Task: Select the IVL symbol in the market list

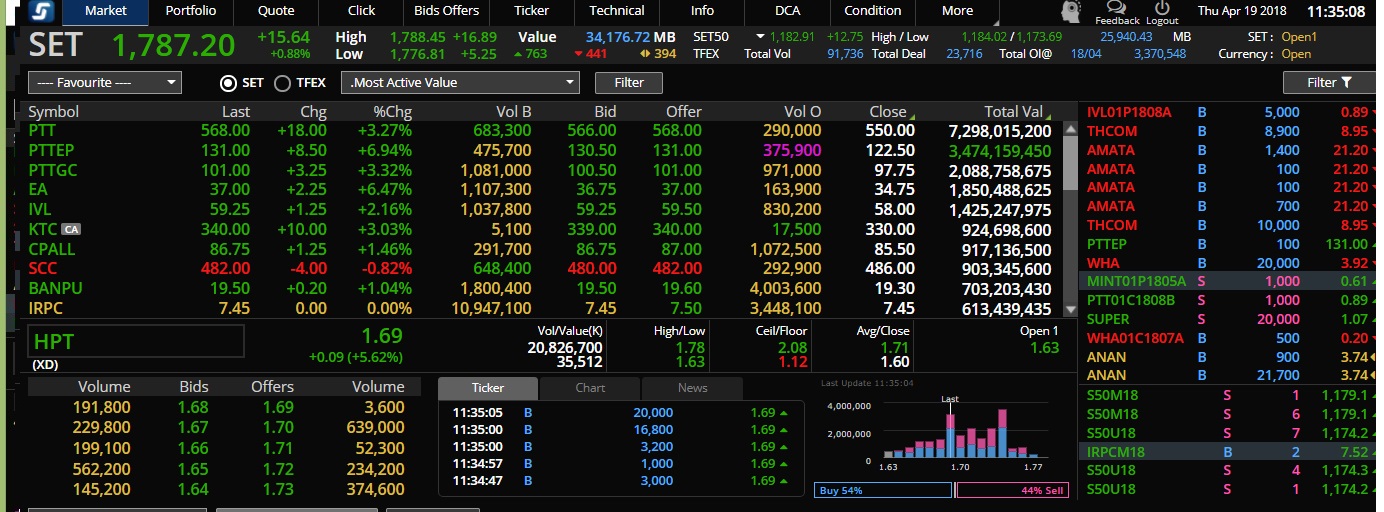Action: 40,209
